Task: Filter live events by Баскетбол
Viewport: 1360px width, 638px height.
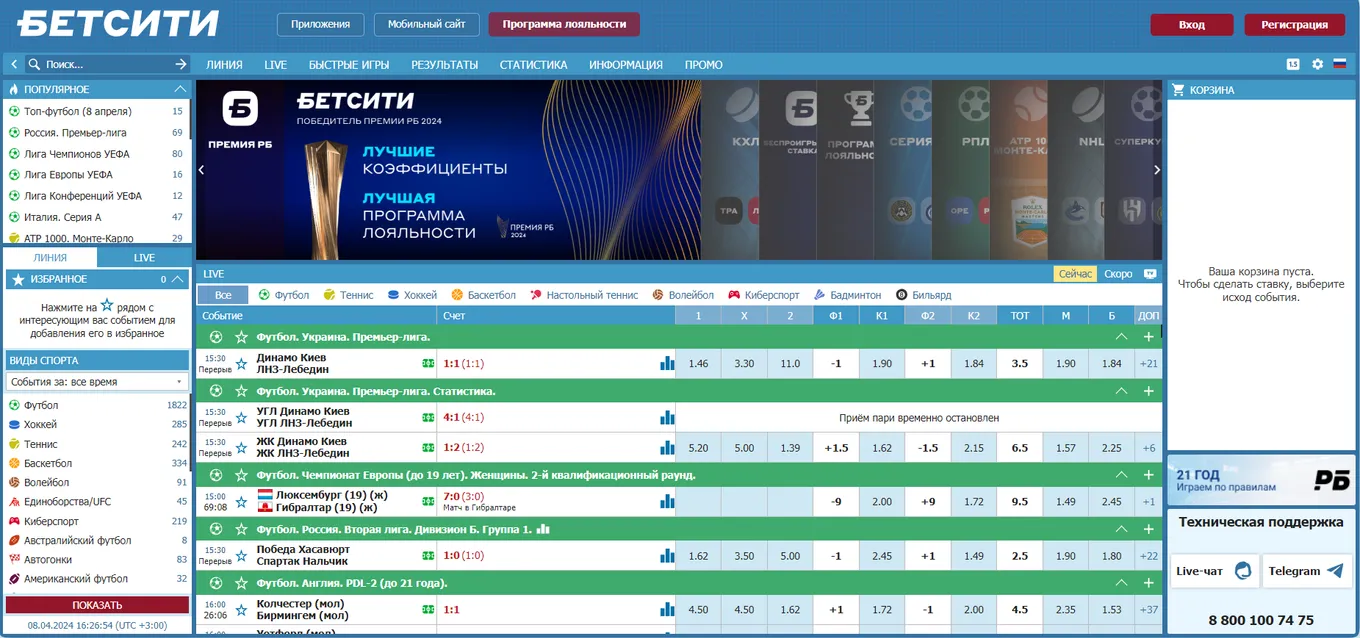Action: click(483, 295)
